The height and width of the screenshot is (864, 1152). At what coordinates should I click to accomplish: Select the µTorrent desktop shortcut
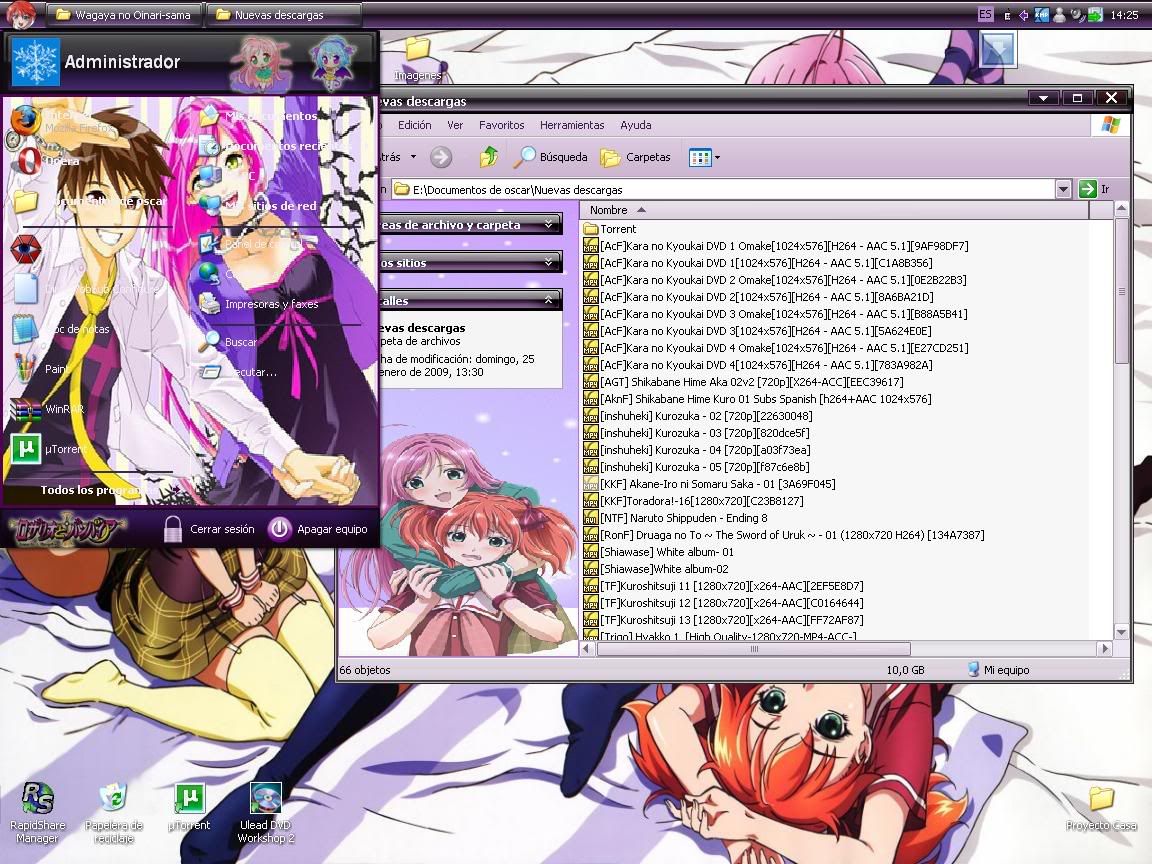[x=190, y=807]
